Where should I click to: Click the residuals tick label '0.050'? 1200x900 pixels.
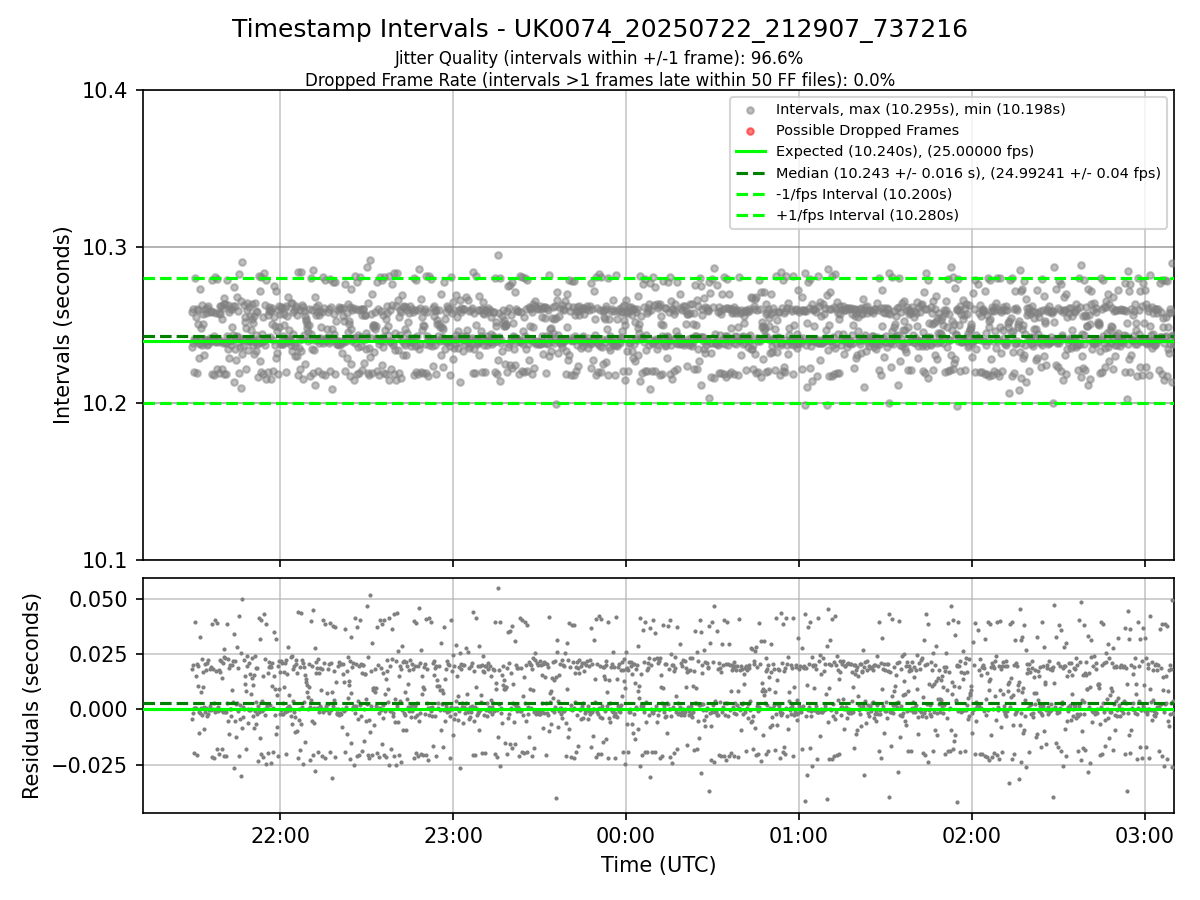tap(99, 599)
